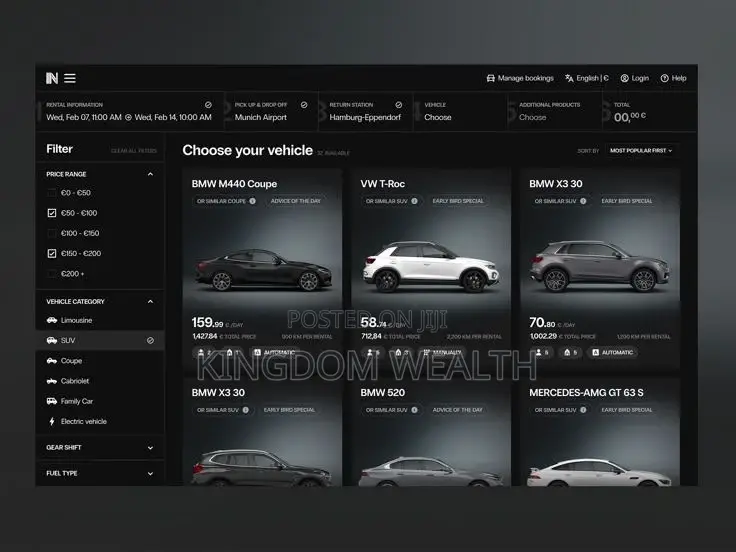Image resolution: width=736 pixels, height=552 pixels.
Task: Click seats icon on top BMW X3 30 card
Action: (539, 353)
